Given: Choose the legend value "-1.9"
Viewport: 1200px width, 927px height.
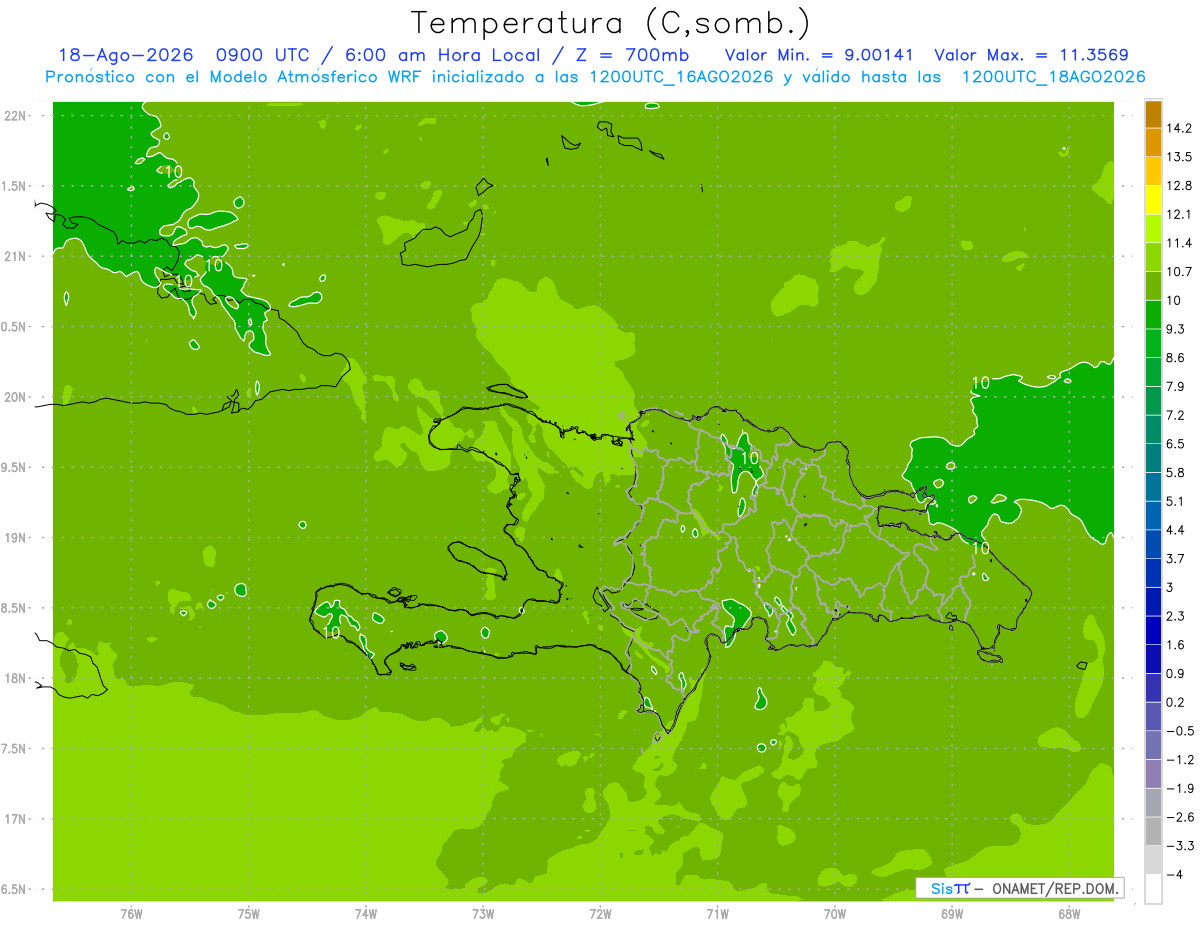Looking at the screenshot, I should coord(1180,788).
